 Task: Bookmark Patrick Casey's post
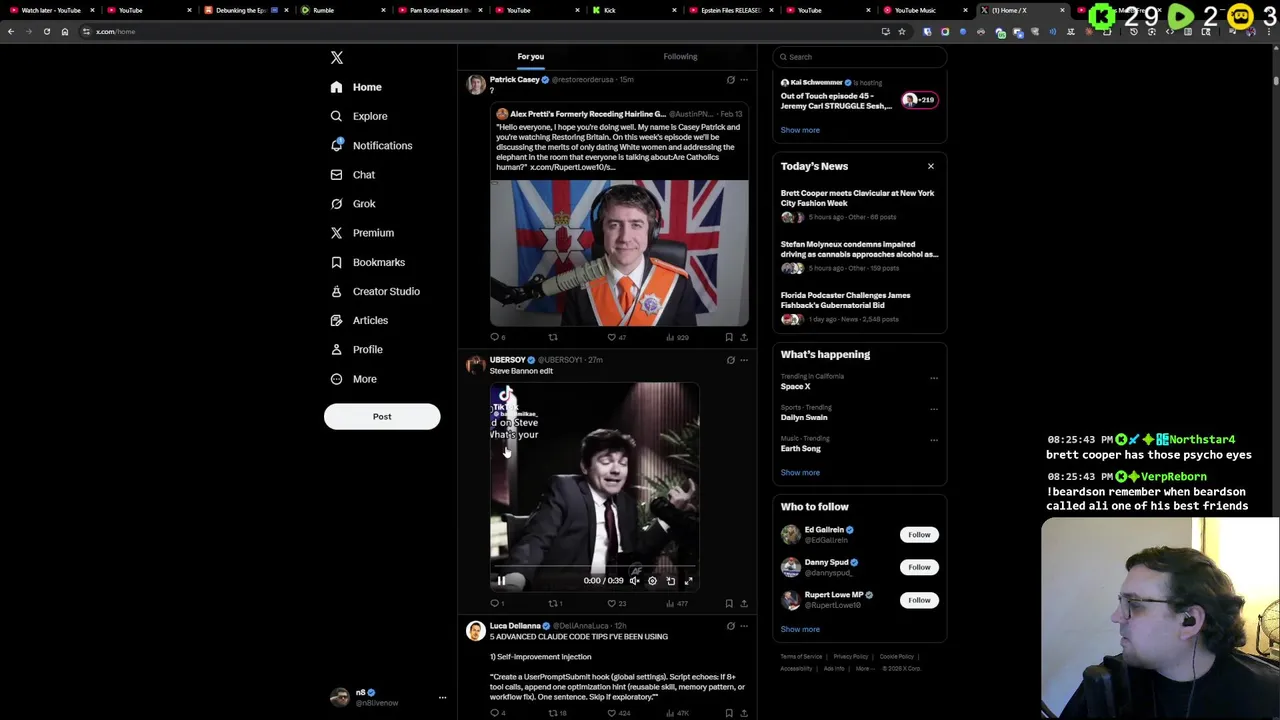729,337
